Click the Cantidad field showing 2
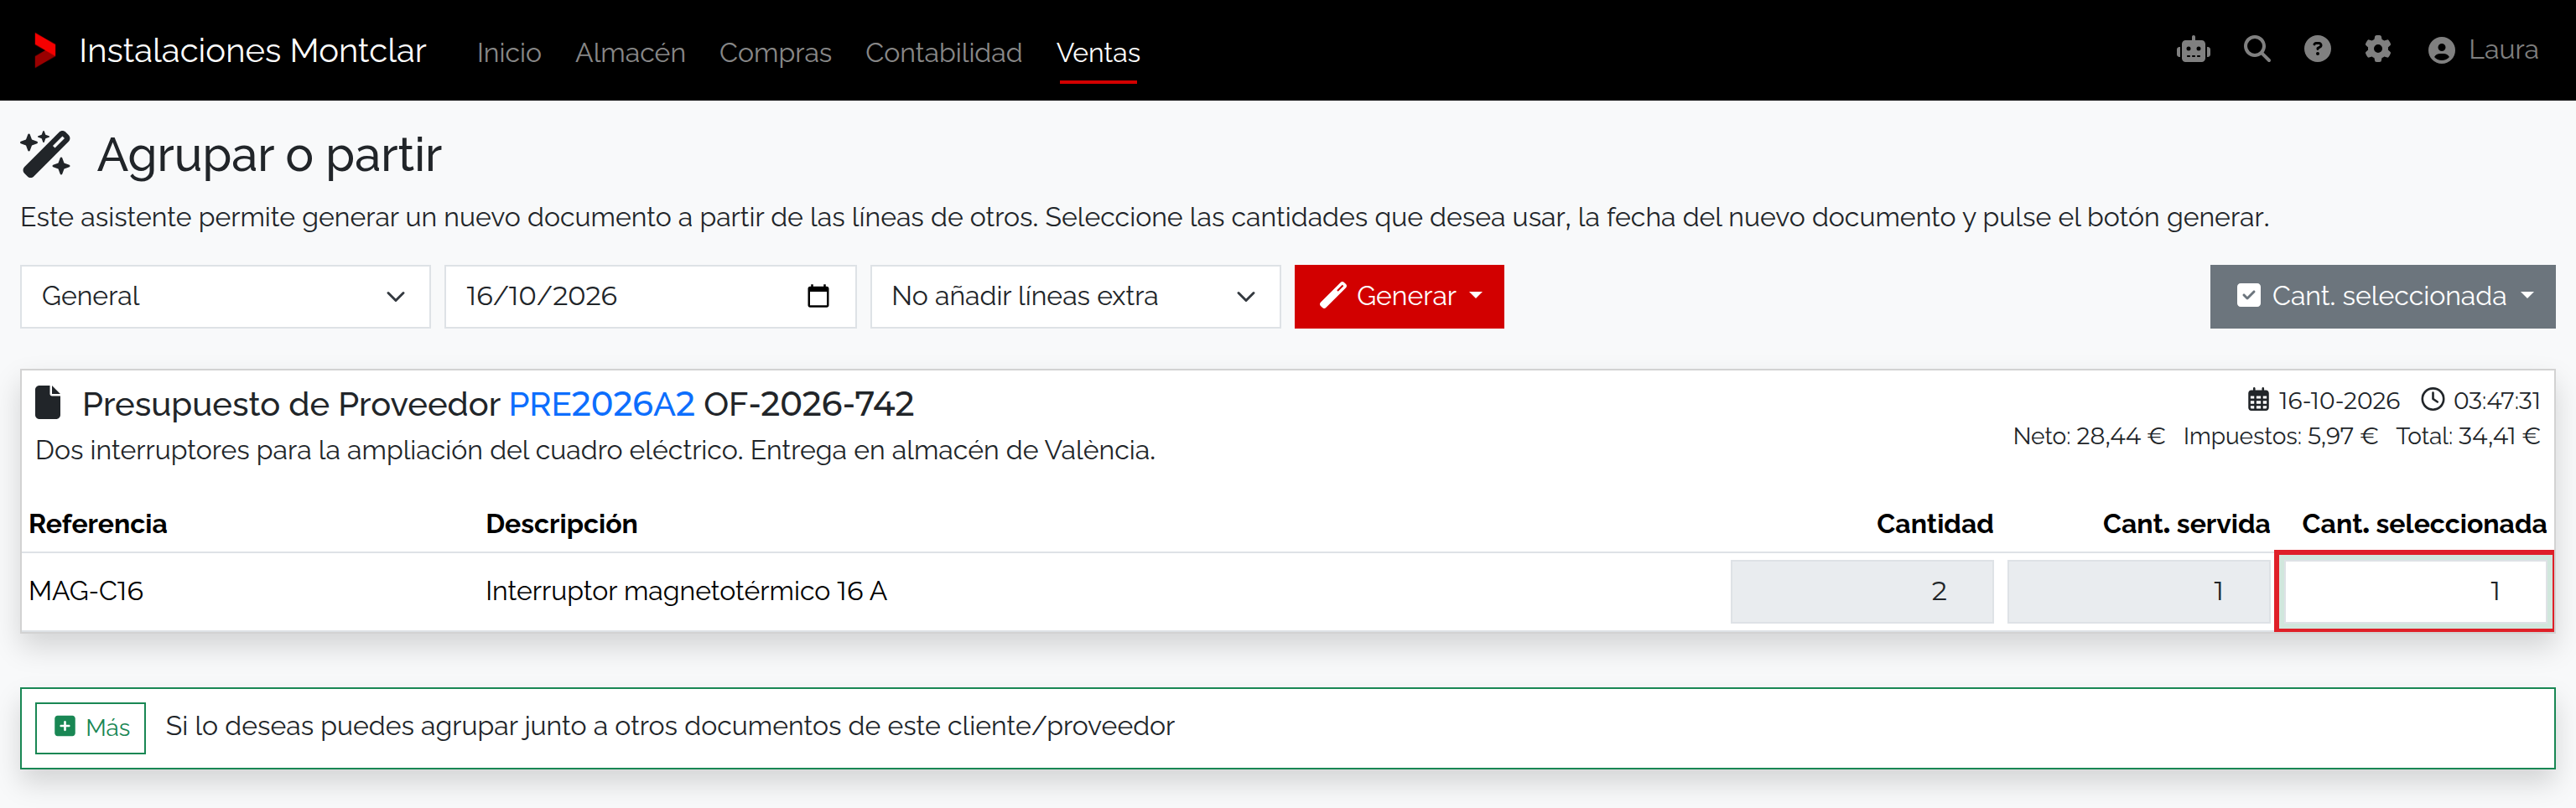This screenshot has width=2576, height=808. (1861, 591)
